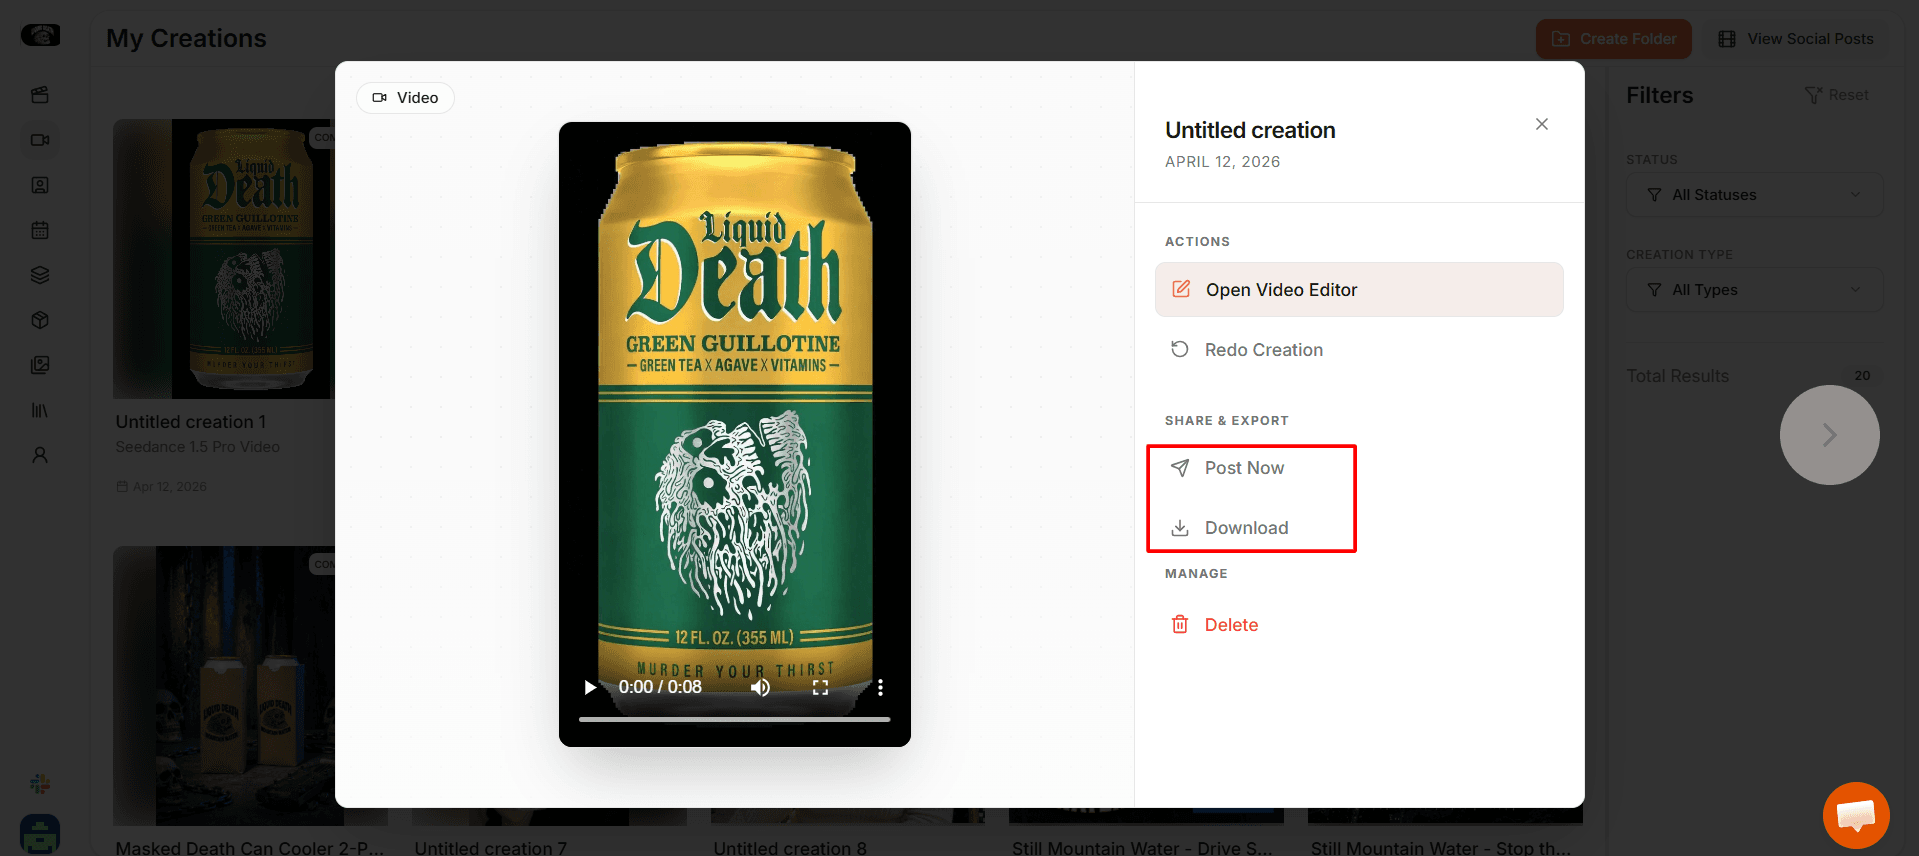This screenshot has height=856, width=1919.
Task: Enter video fullscreen mode
Action: pos(821,687)
